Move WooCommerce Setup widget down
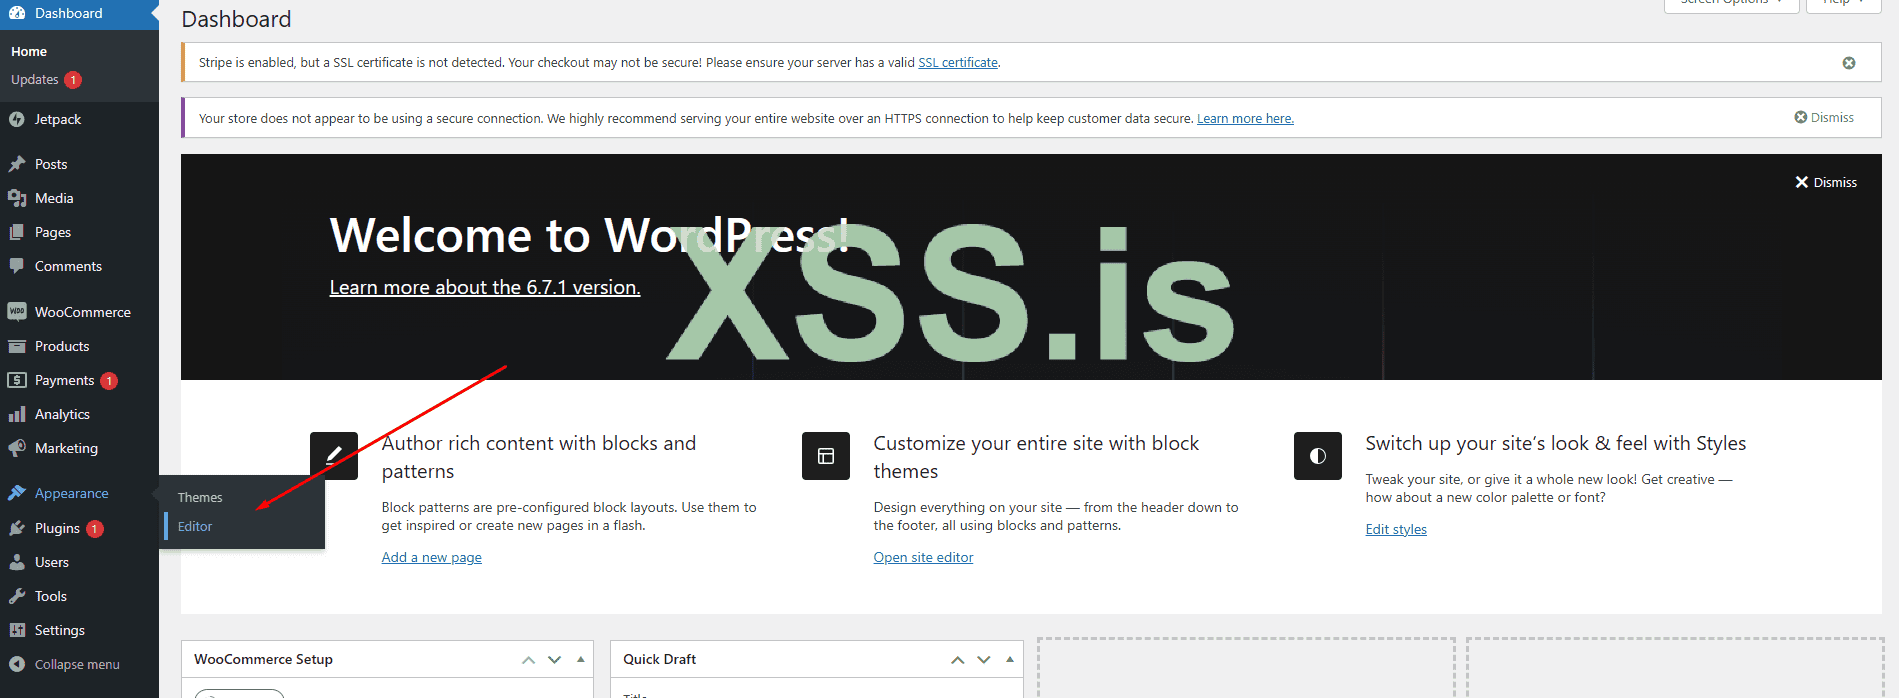 [554, 660]
